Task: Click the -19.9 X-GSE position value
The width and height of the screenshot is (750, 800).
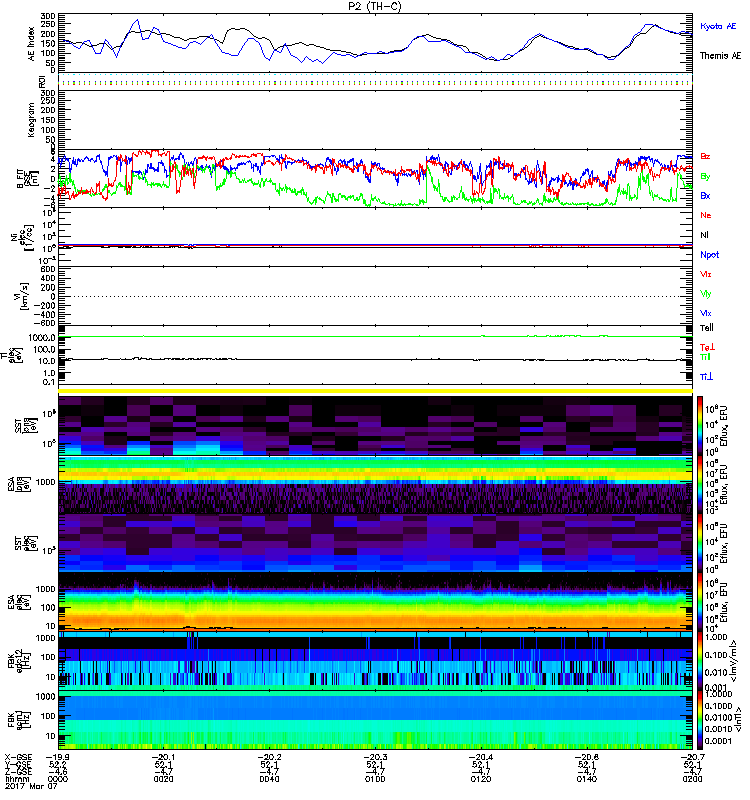Action: (x=57, y=757)
